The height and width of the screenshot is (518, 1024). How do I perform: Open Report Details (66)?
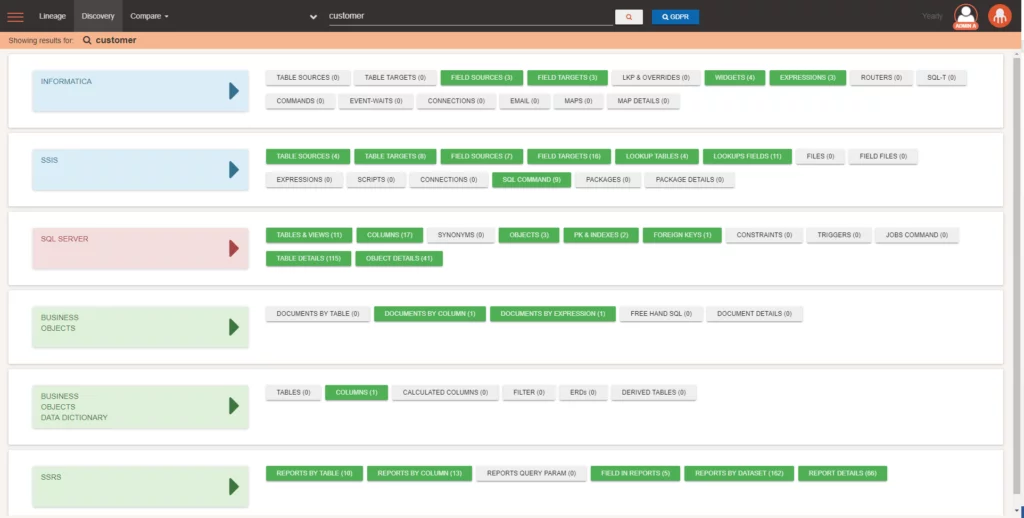click(842, 474)
